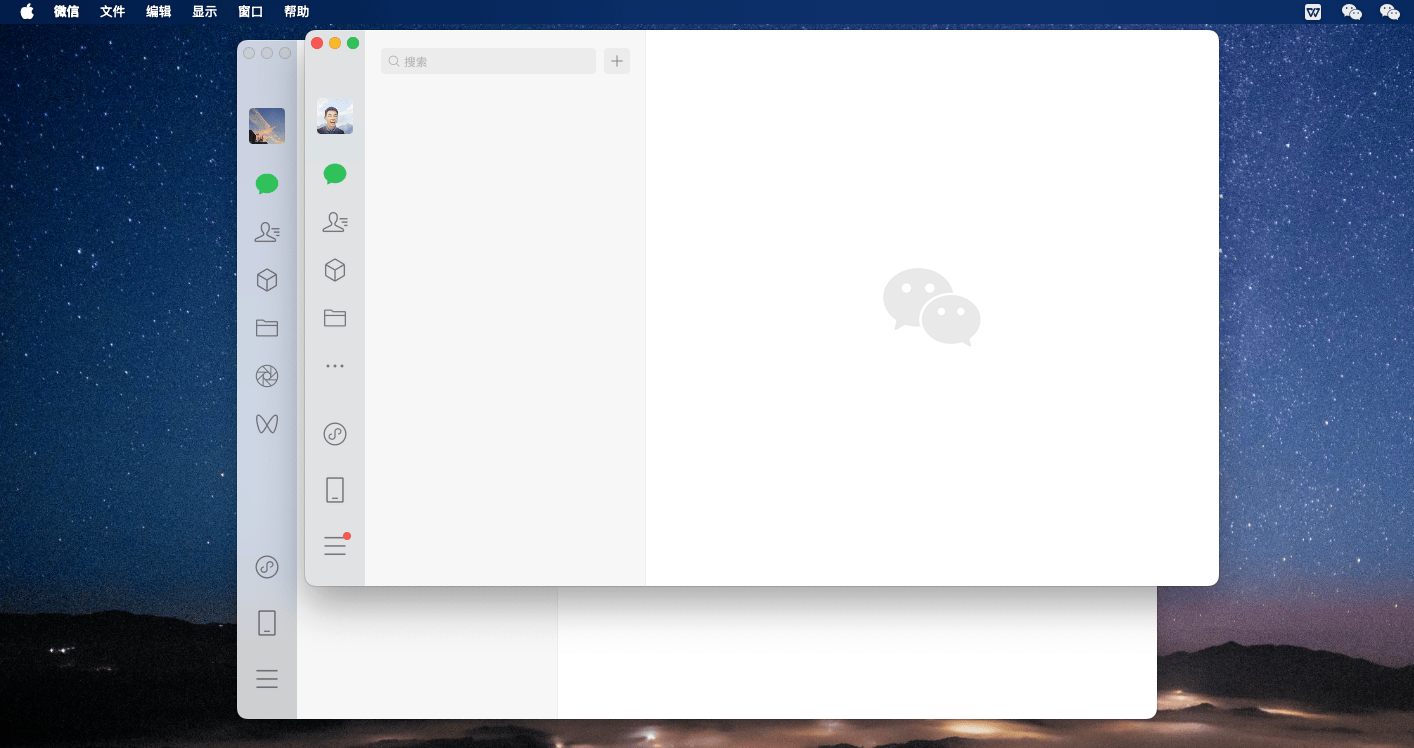Focus the 搜索 search field
1414x748 pixels.
click(x=488, y=61)
